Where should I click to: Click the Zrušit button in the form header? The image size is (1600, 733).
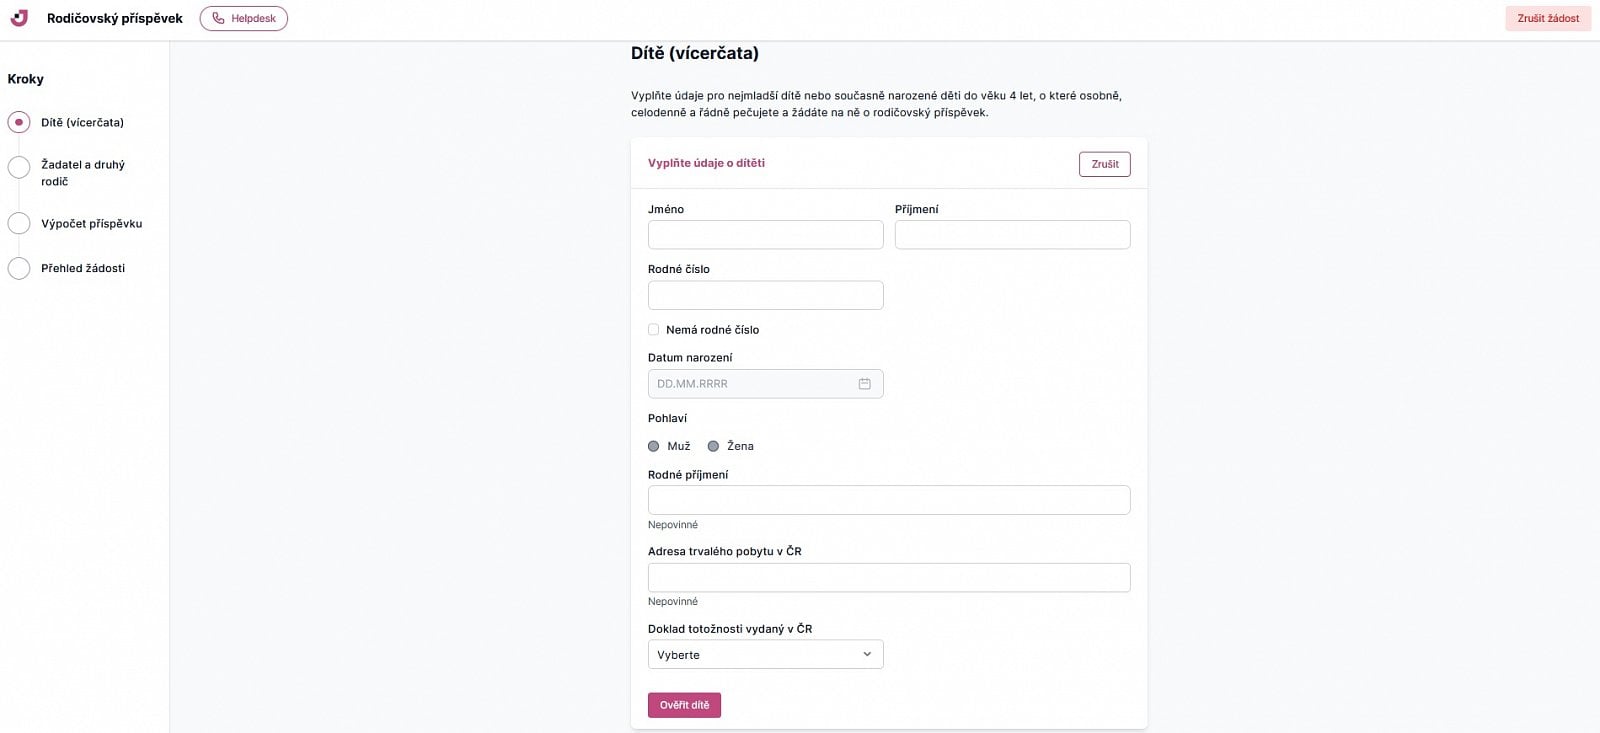coord(1105,164)
